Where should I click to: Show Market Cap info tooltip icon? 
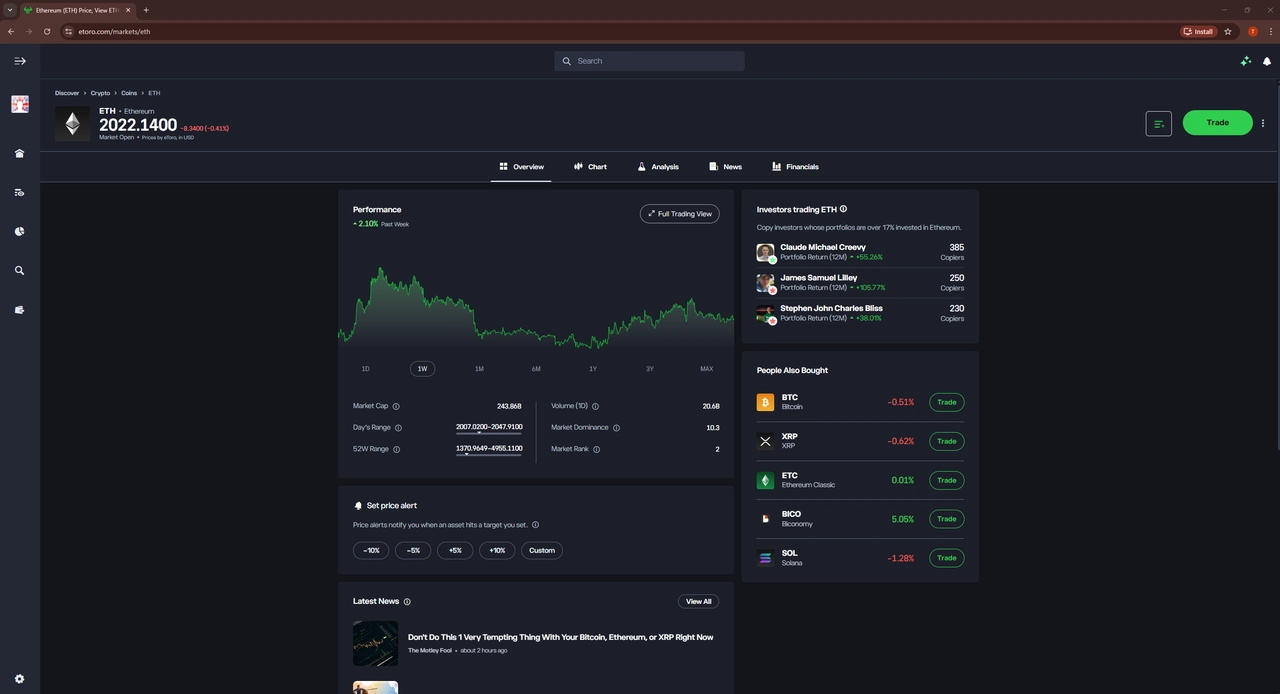coord(396,406)
